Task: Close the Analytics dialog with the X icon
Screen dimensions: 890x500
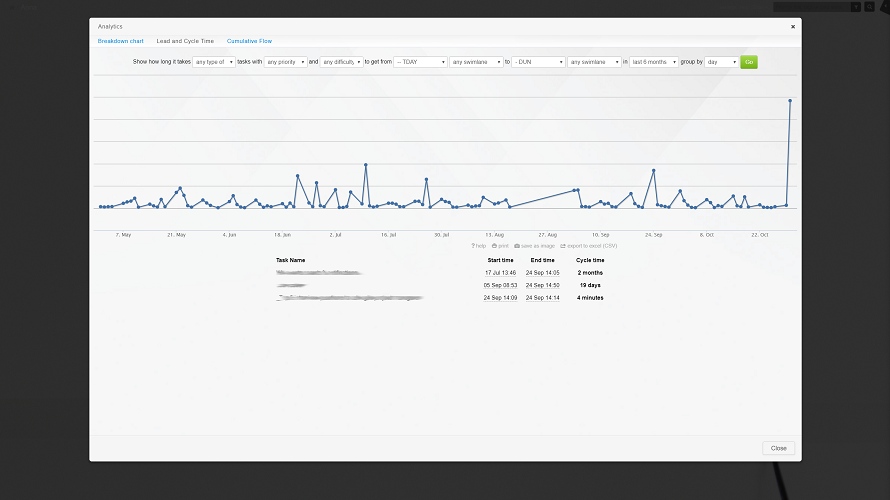Action: click(793, 27)
